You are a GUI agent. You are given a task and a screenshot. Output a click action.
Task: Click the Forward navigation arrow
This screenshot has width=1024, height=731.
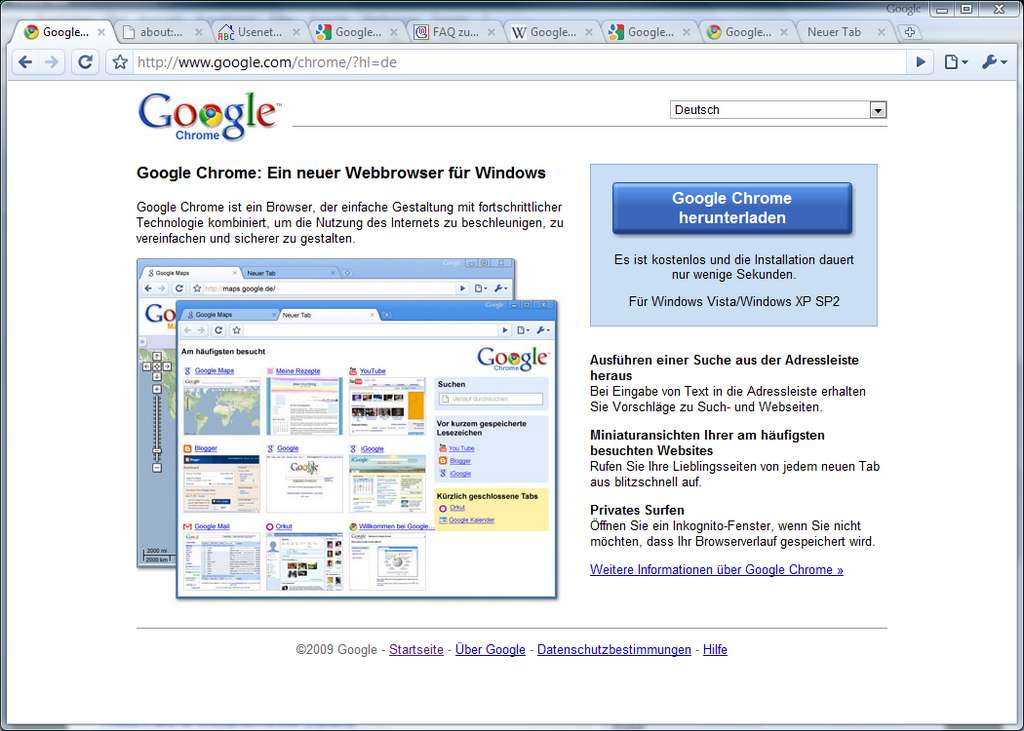point(52,62)
